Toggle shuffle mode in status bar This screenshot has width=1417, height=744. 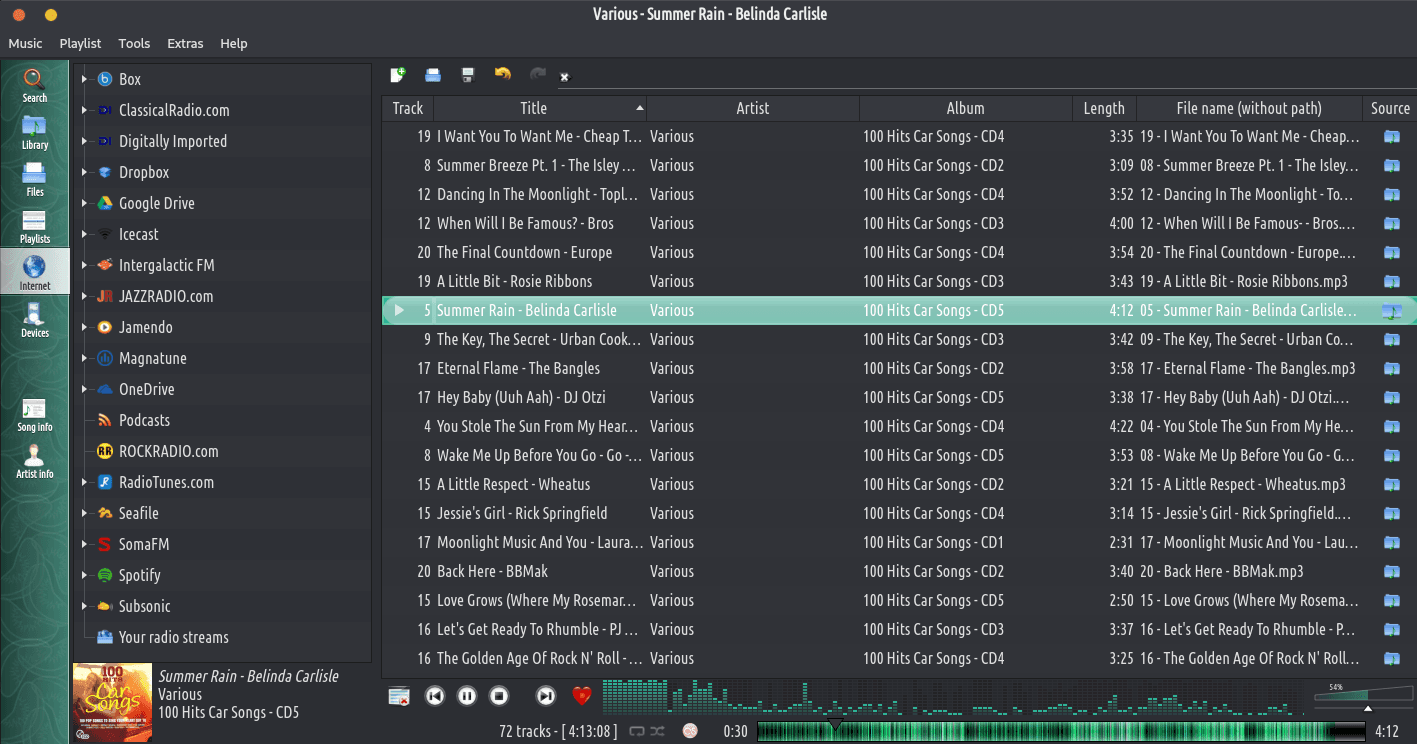(x=657, y=731)
